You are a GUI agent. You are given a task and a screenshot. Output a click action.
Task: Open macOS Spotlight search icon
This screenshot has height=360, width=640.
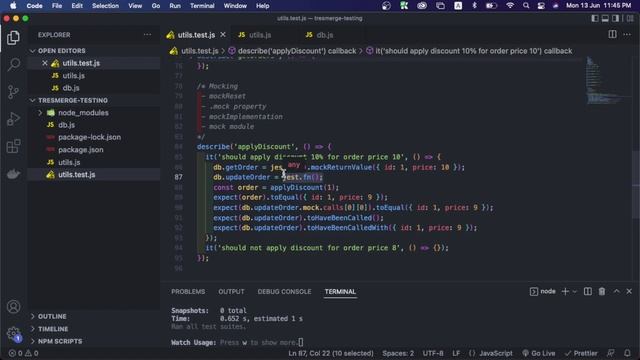pyautogui.click(x=526, y=6)
